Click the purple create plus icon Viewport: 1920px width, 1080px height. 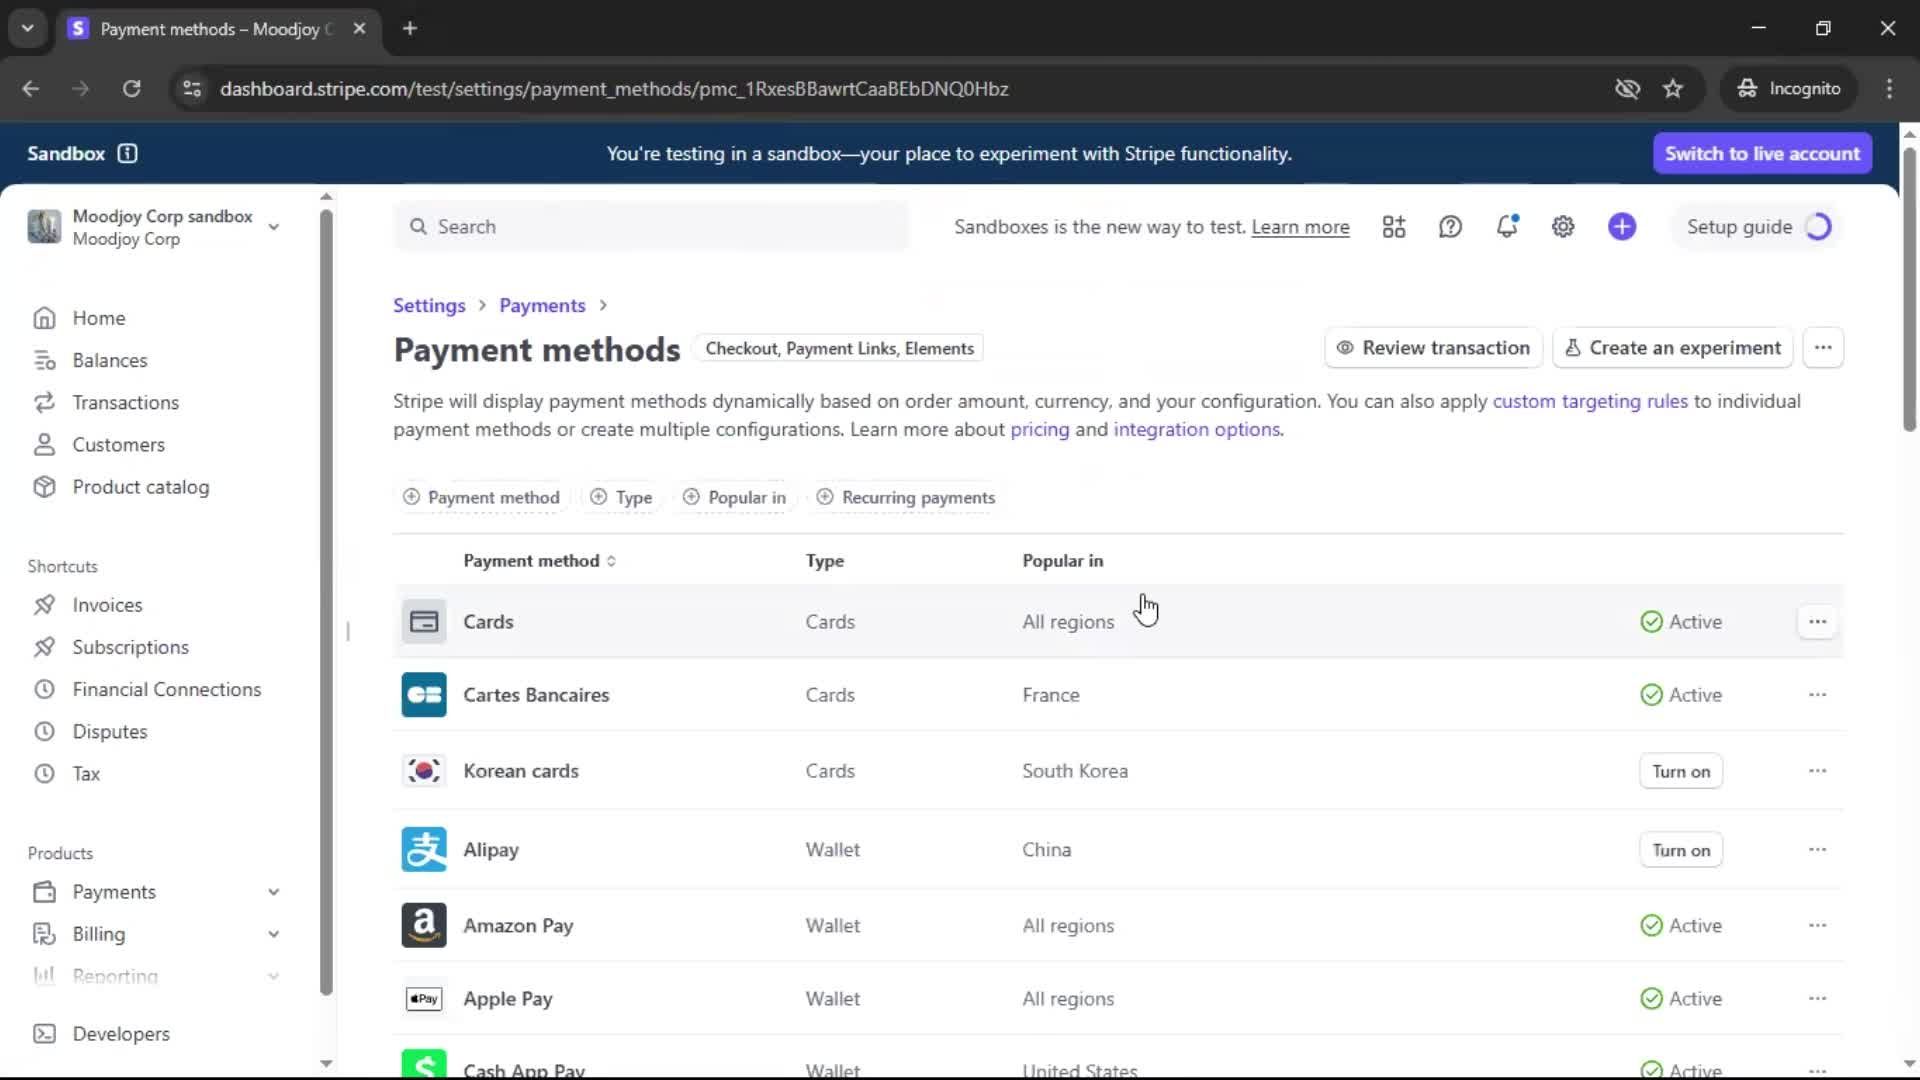tap(1622, 227)
